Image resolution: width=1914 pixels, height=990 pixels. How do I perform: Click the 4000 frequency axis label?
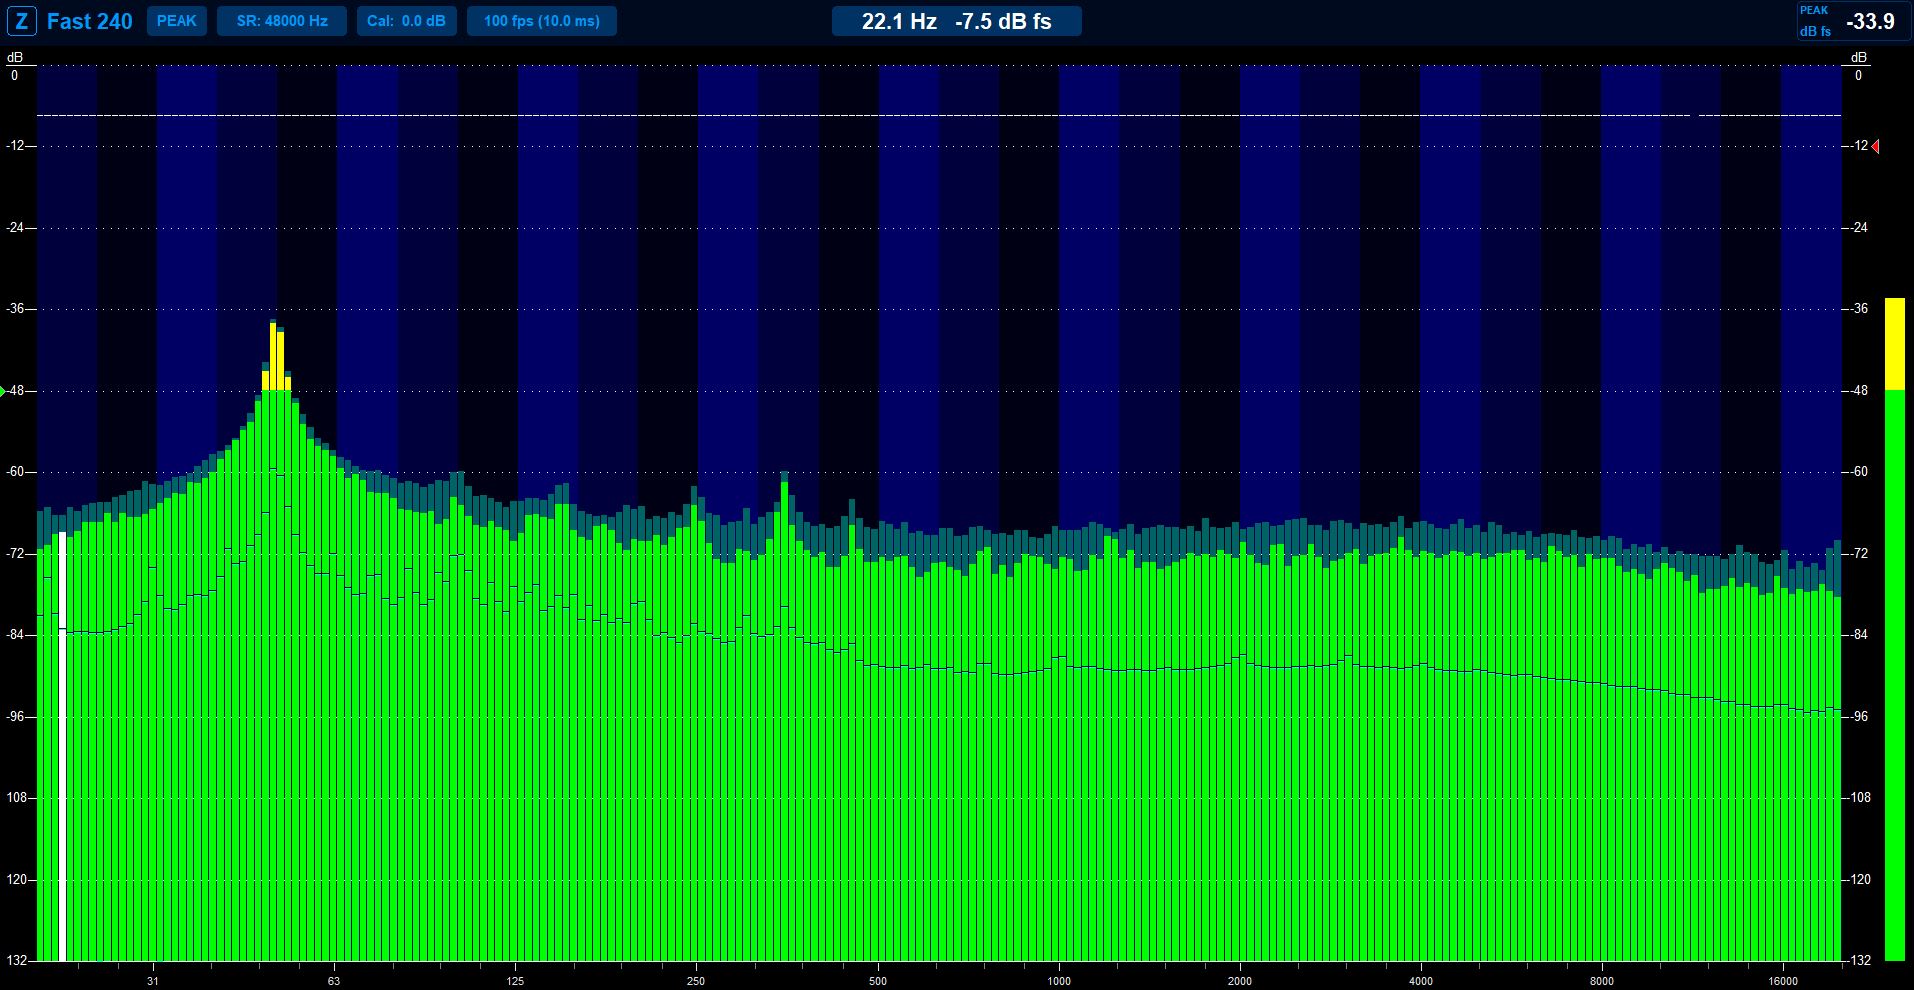point(1421,981)
